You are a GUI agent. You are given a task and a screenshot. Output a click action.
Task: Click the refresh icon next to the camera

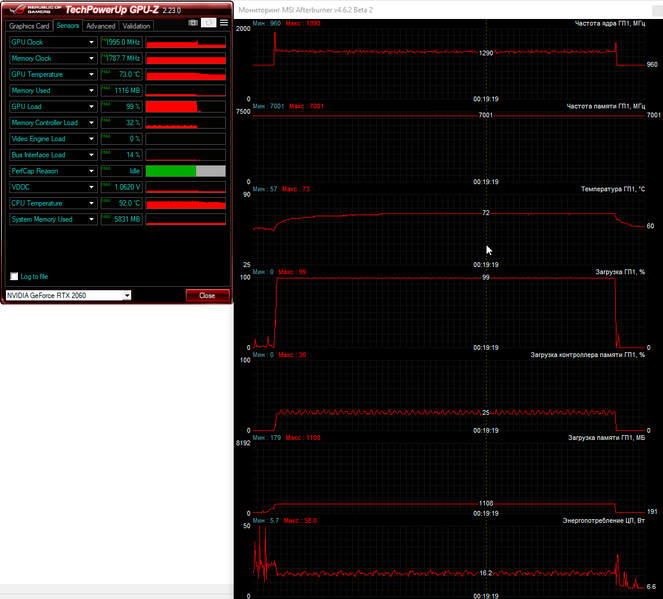(208, 23)
